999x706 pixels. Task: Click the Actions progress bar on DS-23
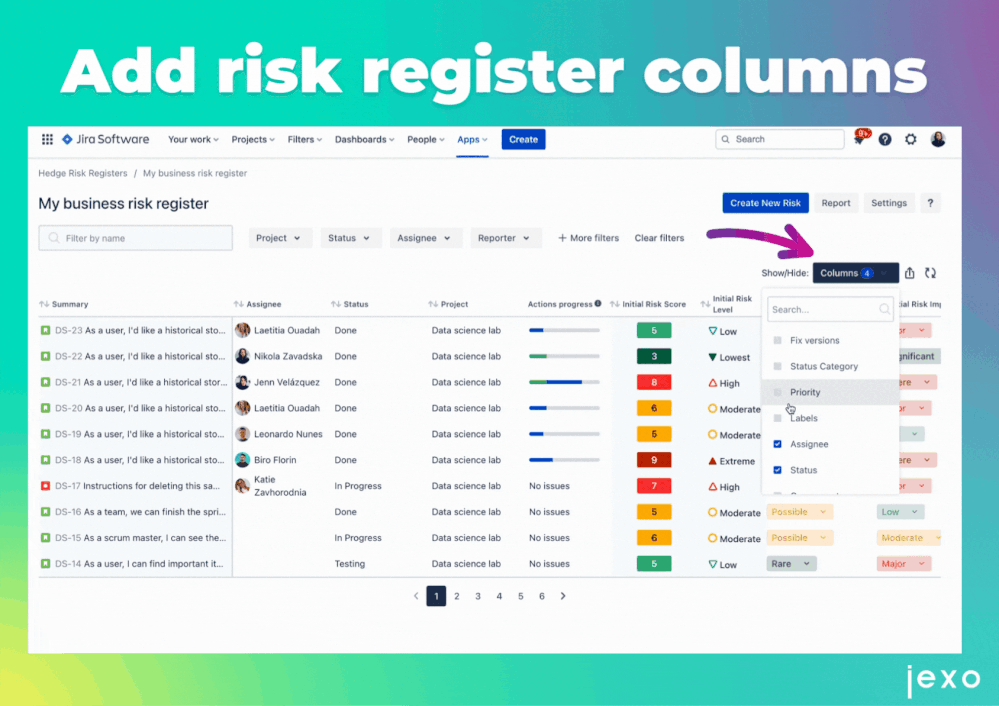[564, 330]
